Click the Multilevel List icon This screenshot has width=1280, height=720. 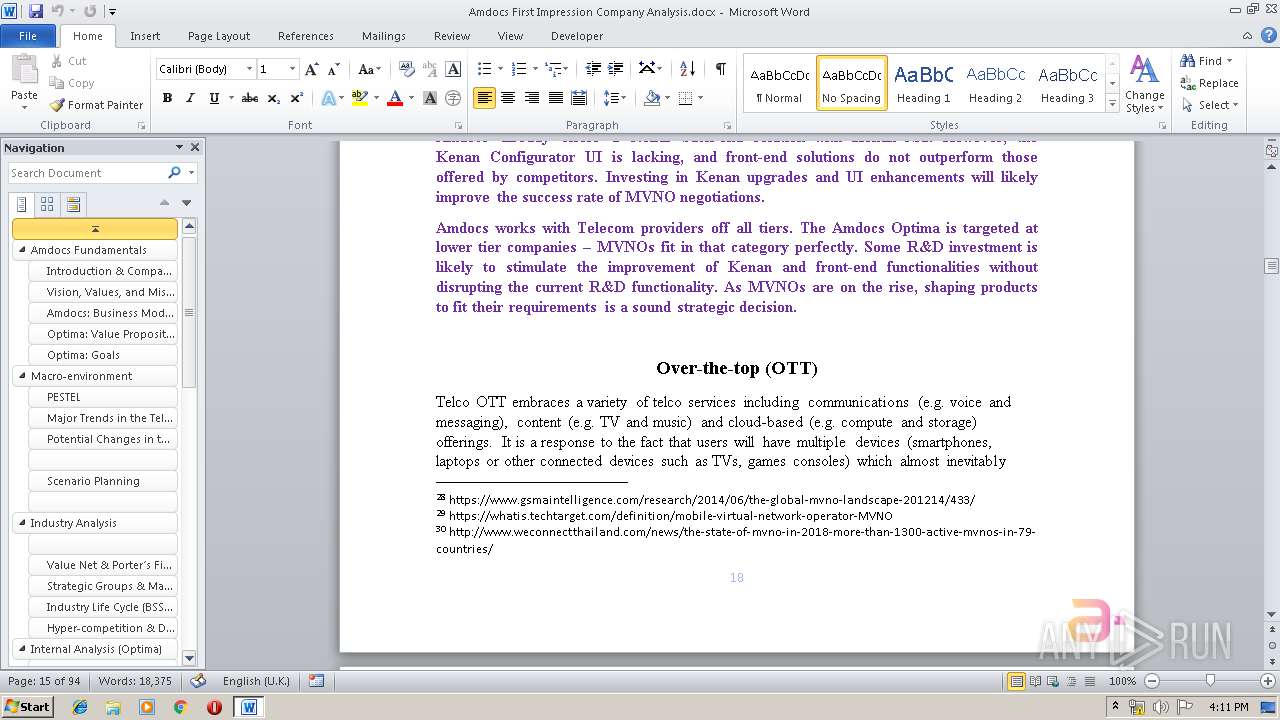coord(553,69)
